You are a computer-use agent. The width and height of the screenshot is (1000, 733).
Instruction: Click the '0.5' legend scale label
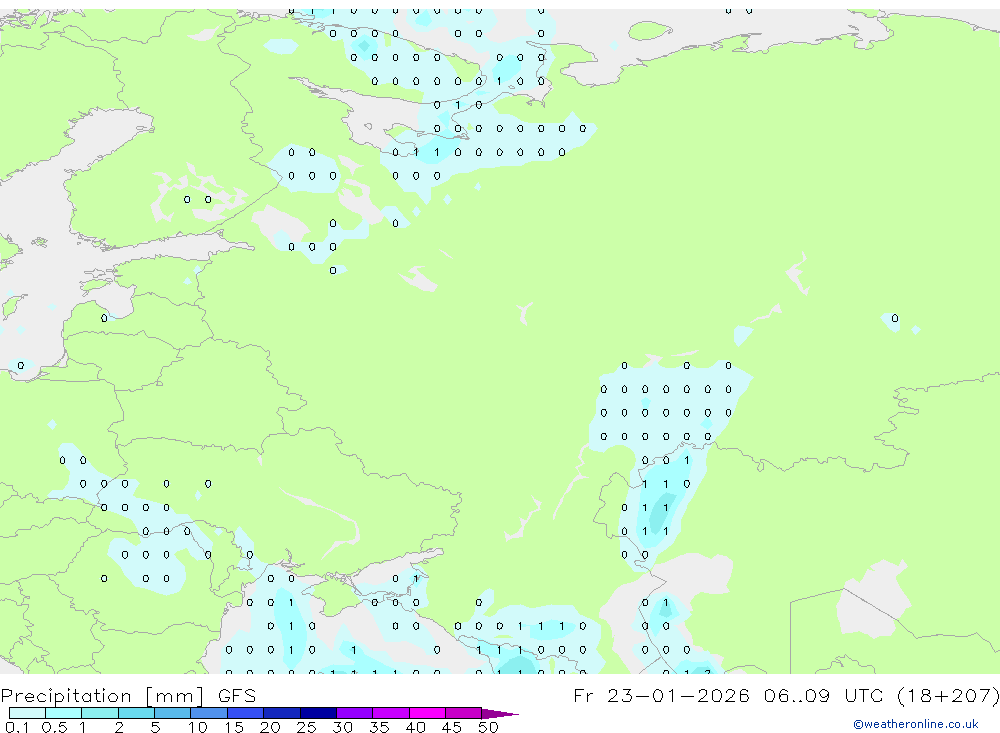point(54,727)
